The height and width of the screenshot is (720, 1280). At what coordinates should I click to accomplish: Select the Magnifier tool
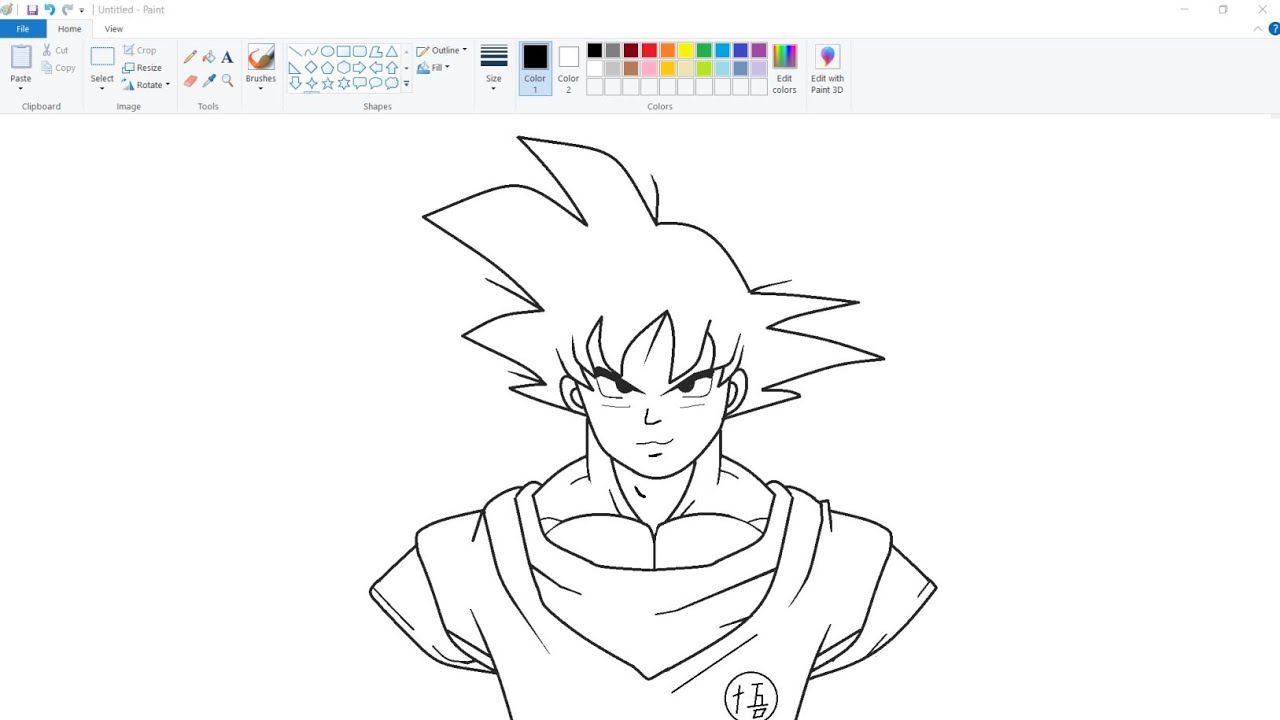click(x=227, y=80)
